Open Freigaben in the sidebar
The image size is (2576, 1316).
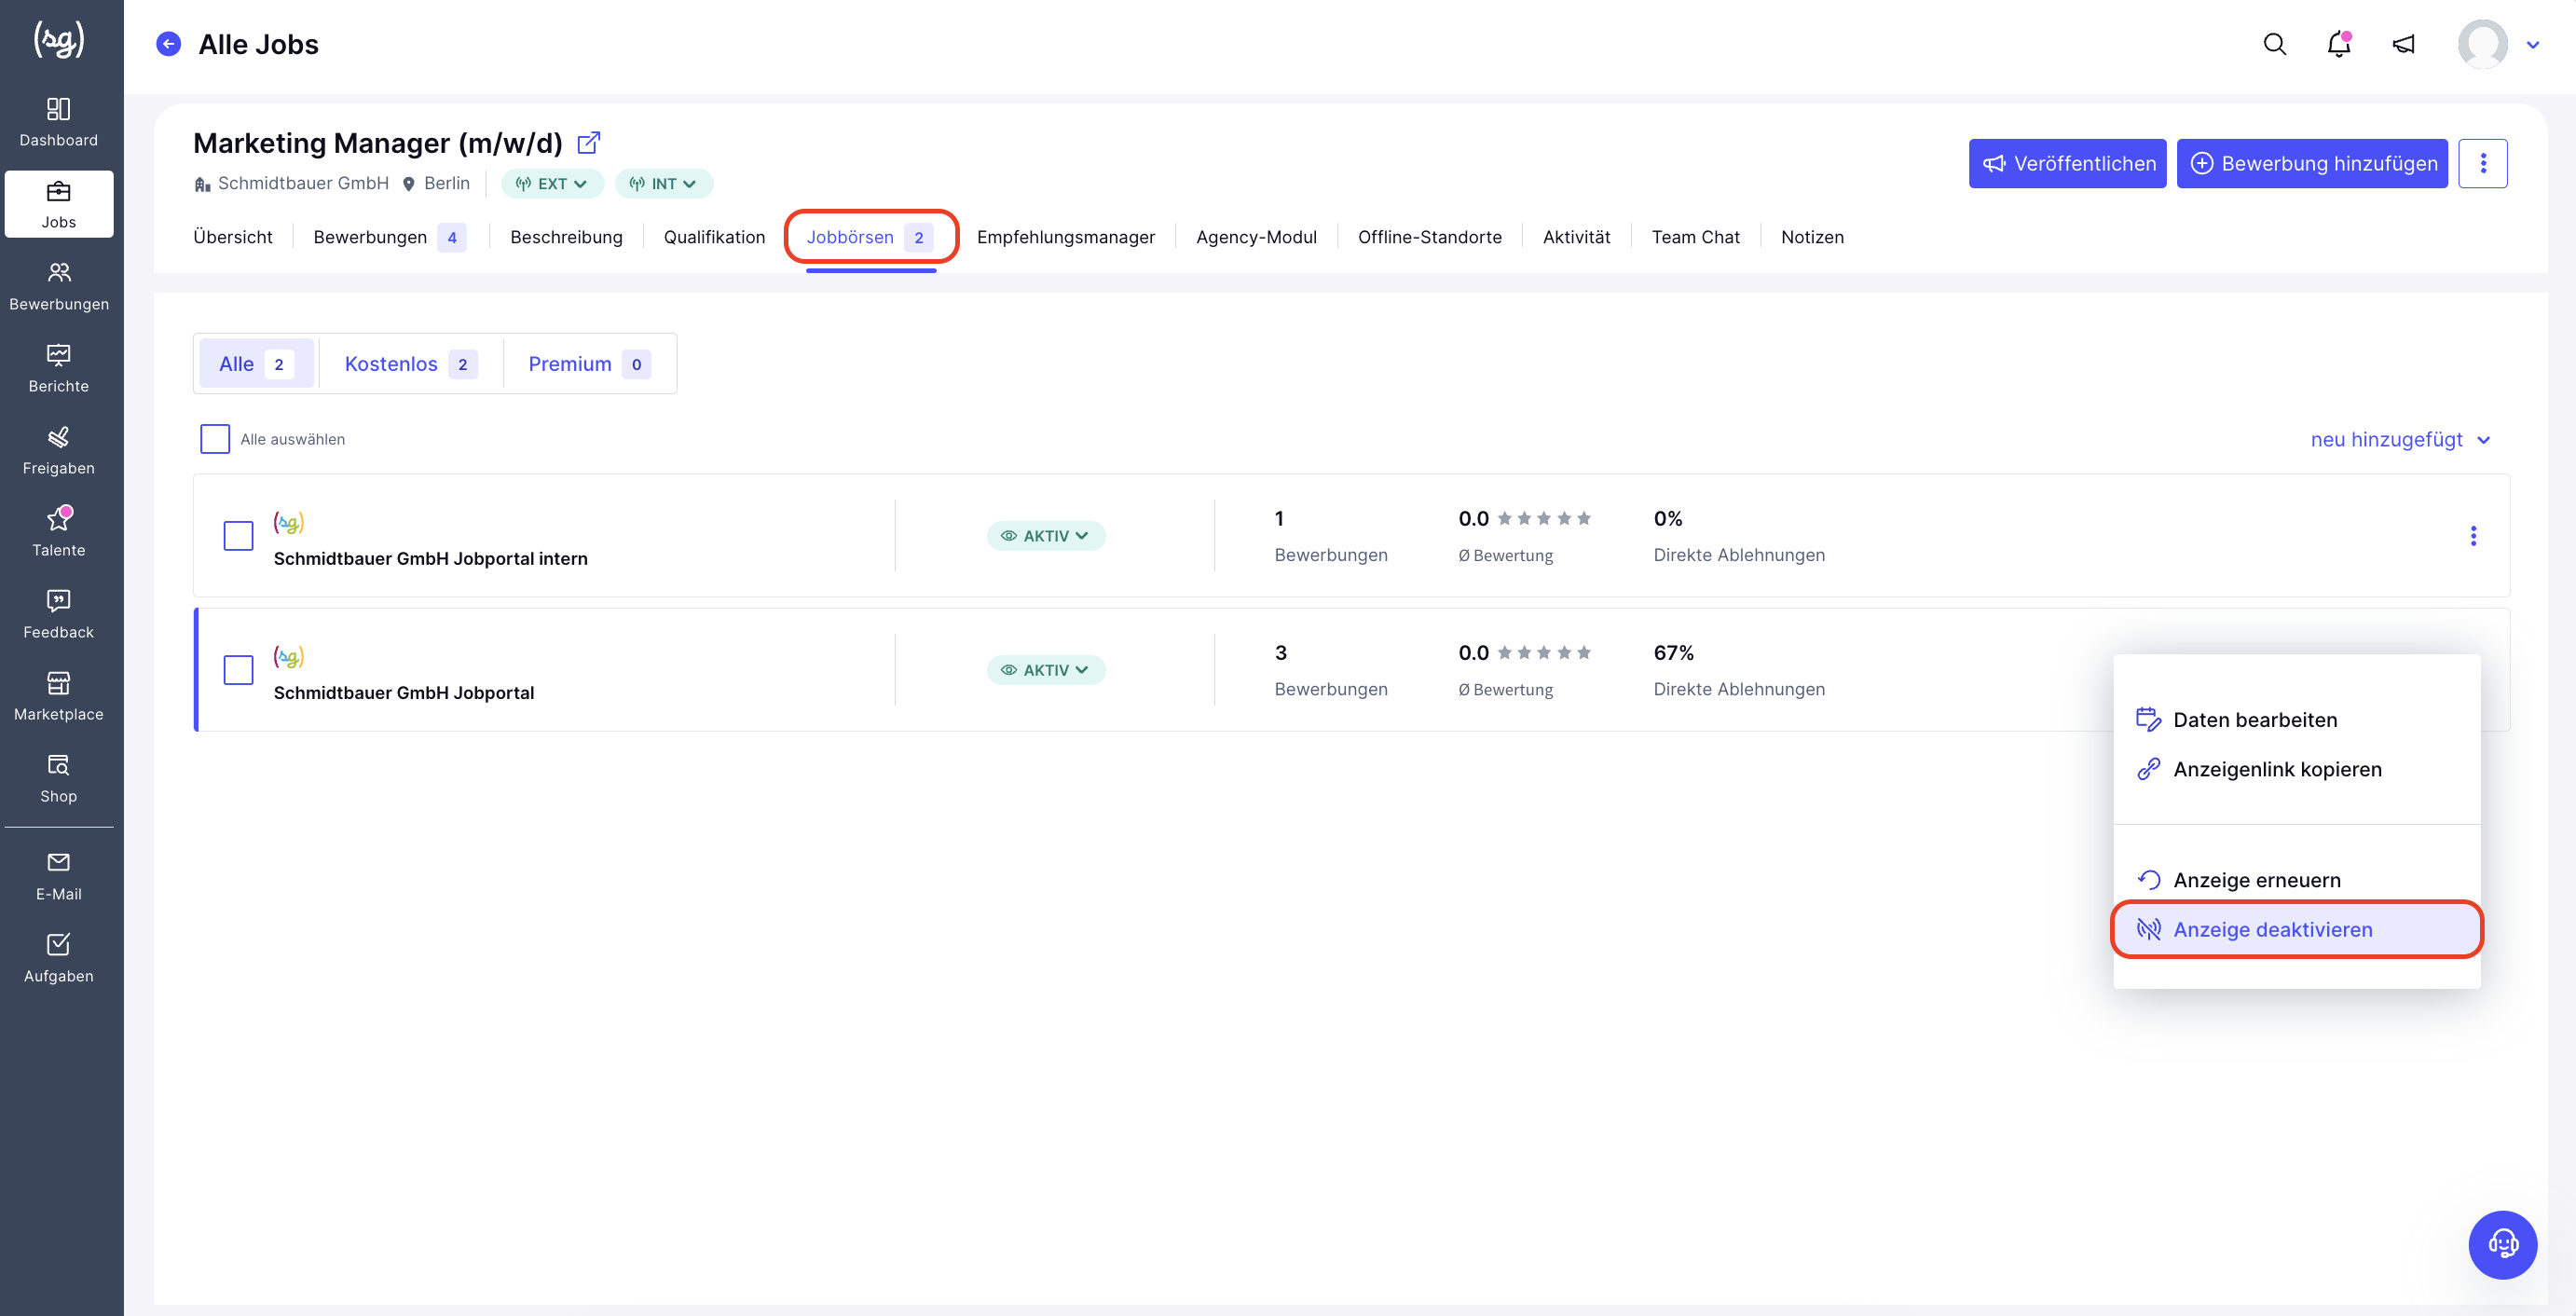coord(59,450)
